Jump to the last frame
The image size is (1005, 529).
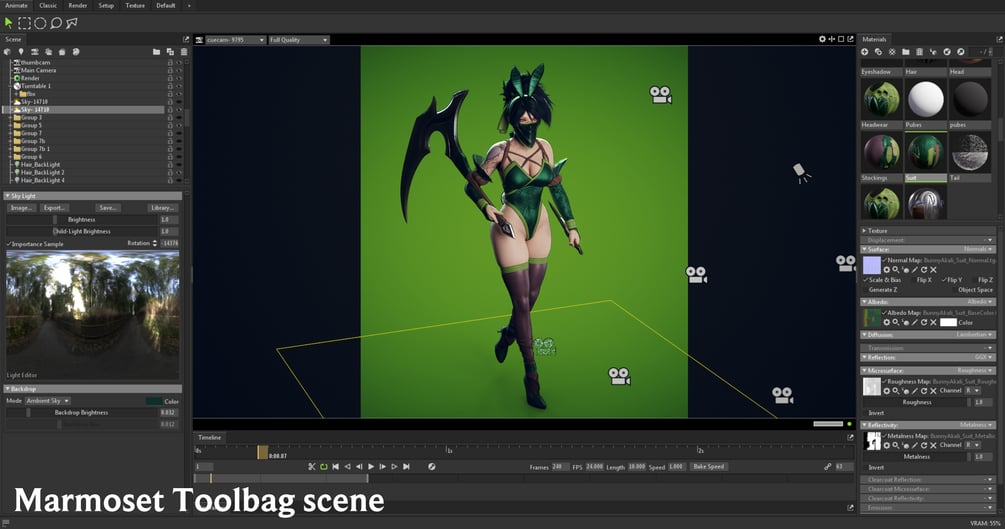406,467
